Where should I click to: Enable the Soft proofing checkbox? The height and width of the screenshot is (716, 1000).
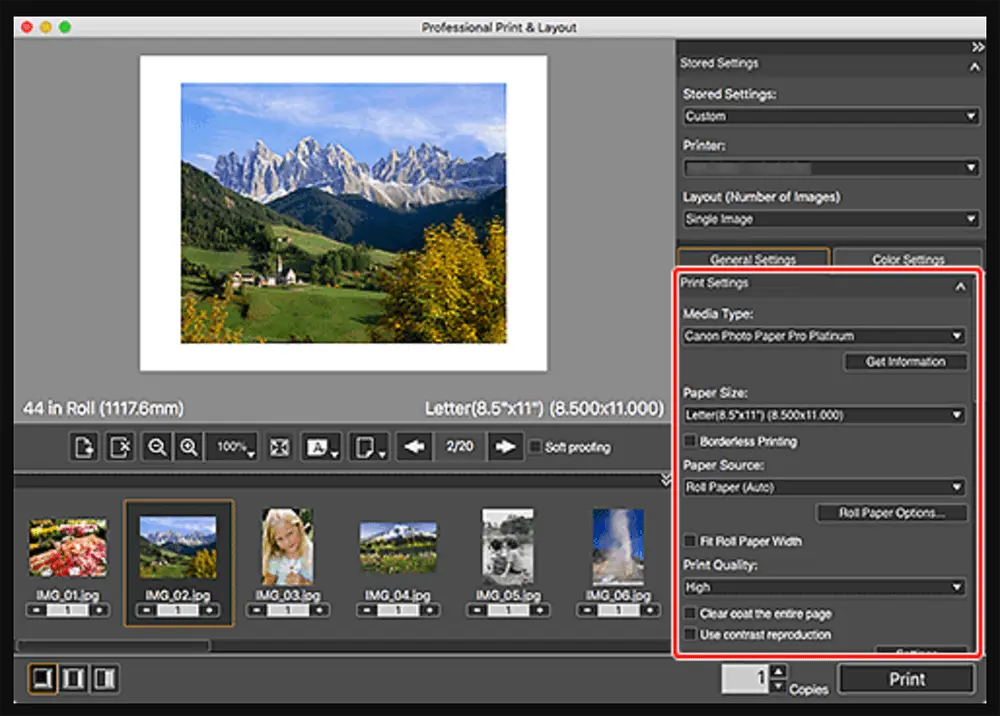click(536, 446)
